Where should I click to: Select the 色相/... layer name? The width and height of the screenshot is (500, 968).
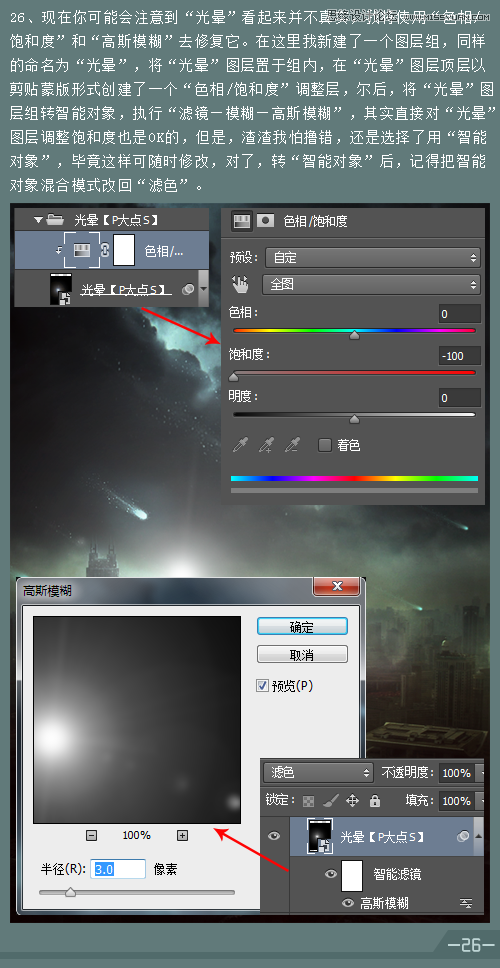coord(164,251)
